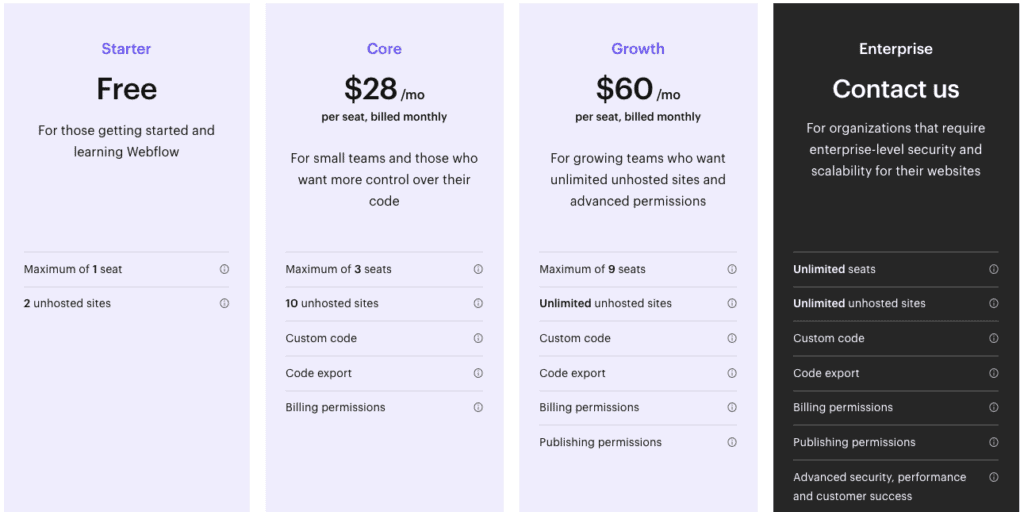Screen dimensions: 1024x512
Task: Click info icon beside Core's 3 seats limit
Action: (478, 269)
